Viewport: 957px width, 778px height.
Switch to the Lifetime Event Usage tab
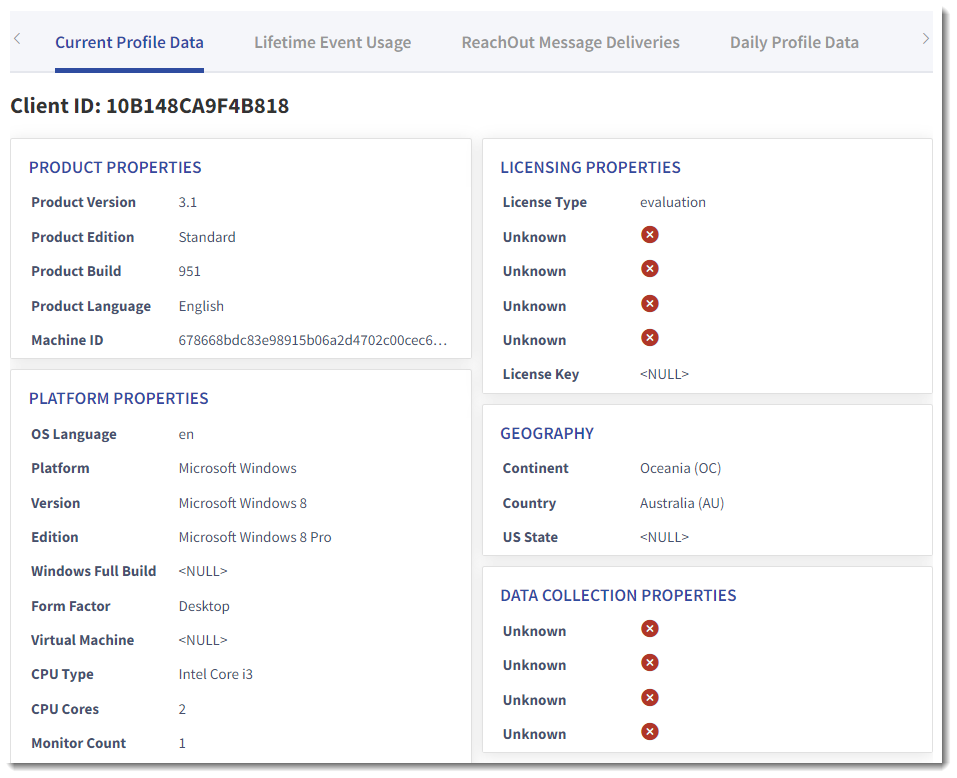(333, 43)
